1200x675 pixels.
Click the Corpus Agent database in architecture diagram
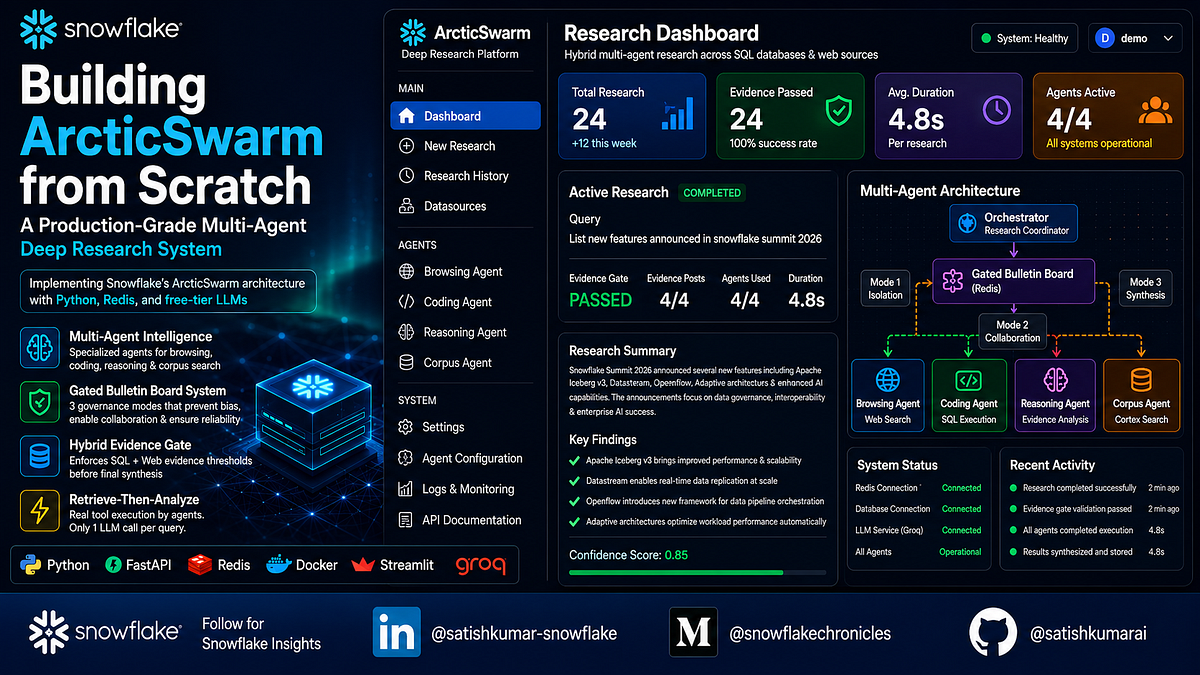click(1142, 381)
